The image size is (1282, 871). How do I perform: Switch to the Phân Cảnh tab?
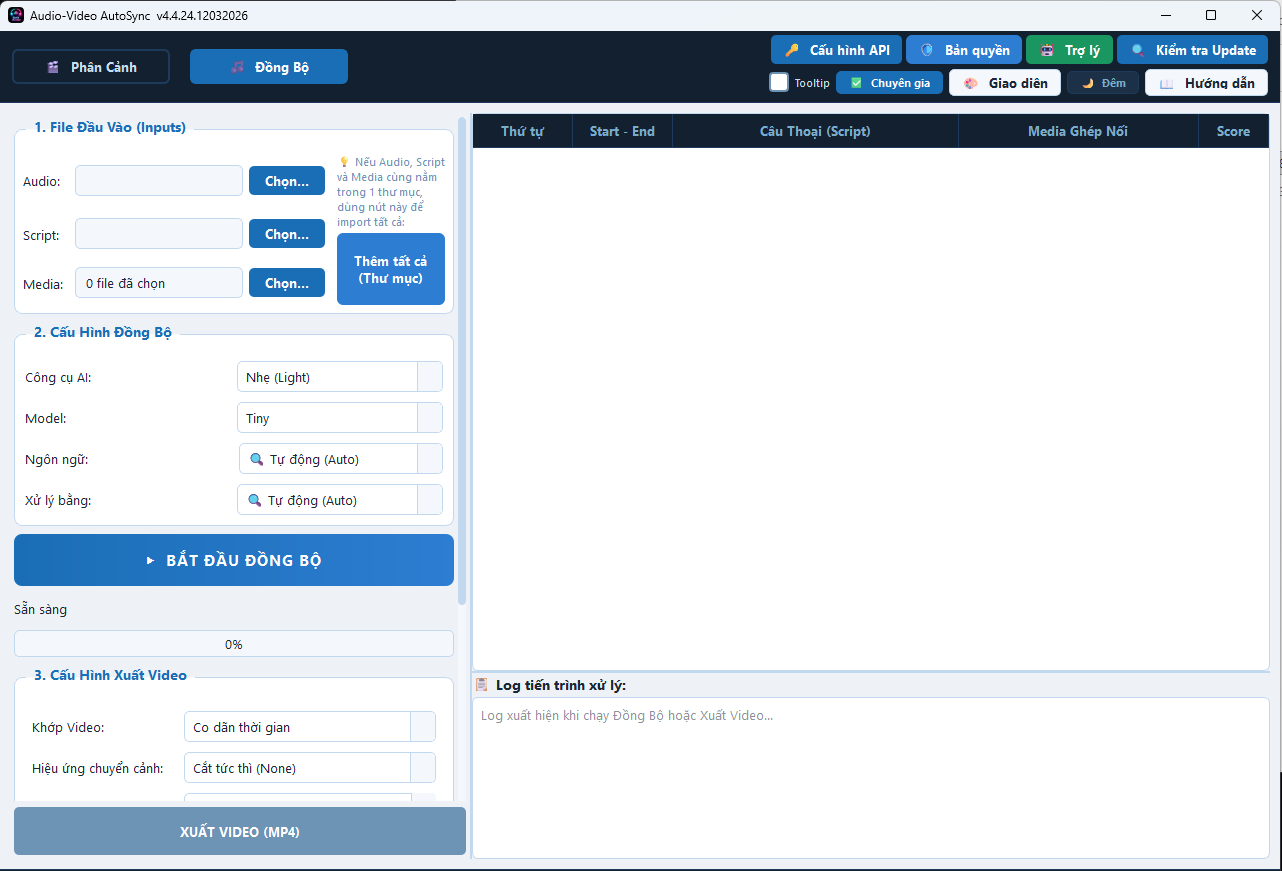[x=91, y=67]
